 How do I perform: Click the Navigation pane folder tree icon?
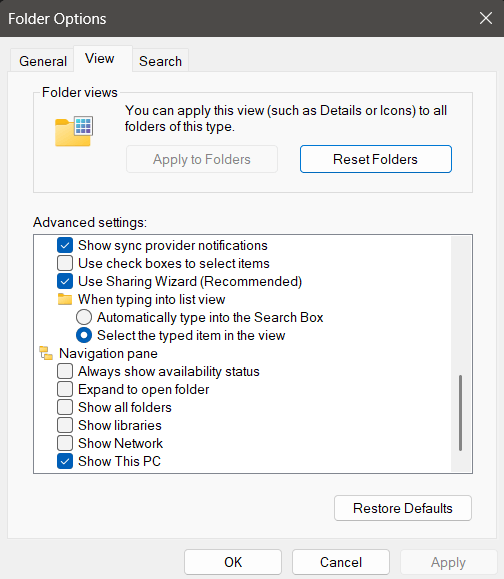46,353
